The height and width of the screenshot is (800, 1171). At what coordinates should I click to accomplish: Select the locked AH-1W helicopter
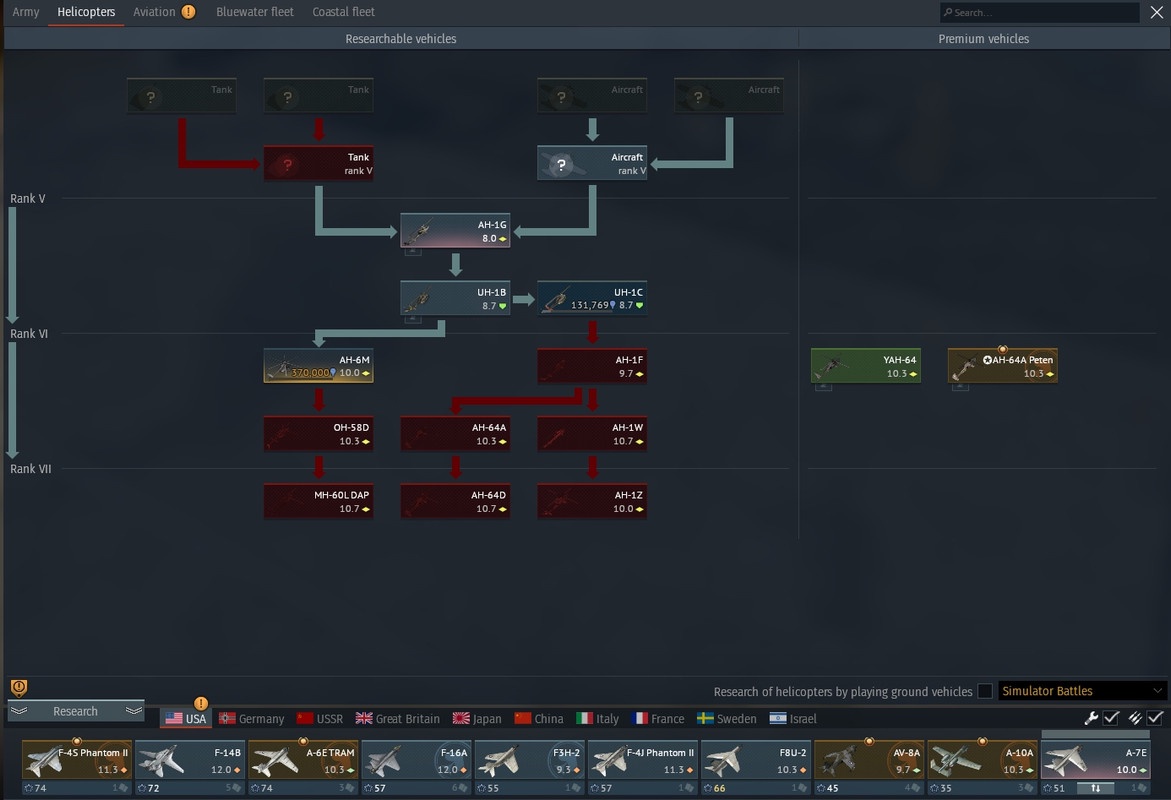[592, 433]
